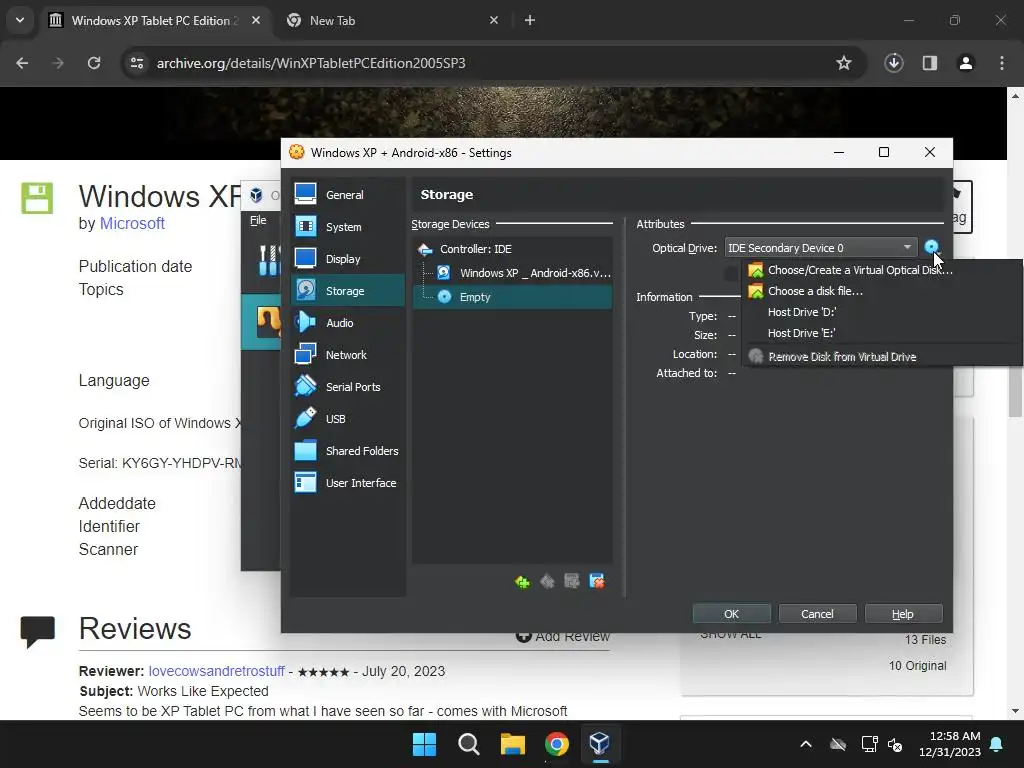Open reviewer lovecowsandretrostuff profile link
The image size is (1024, 768).
click(x=216, y=671)
